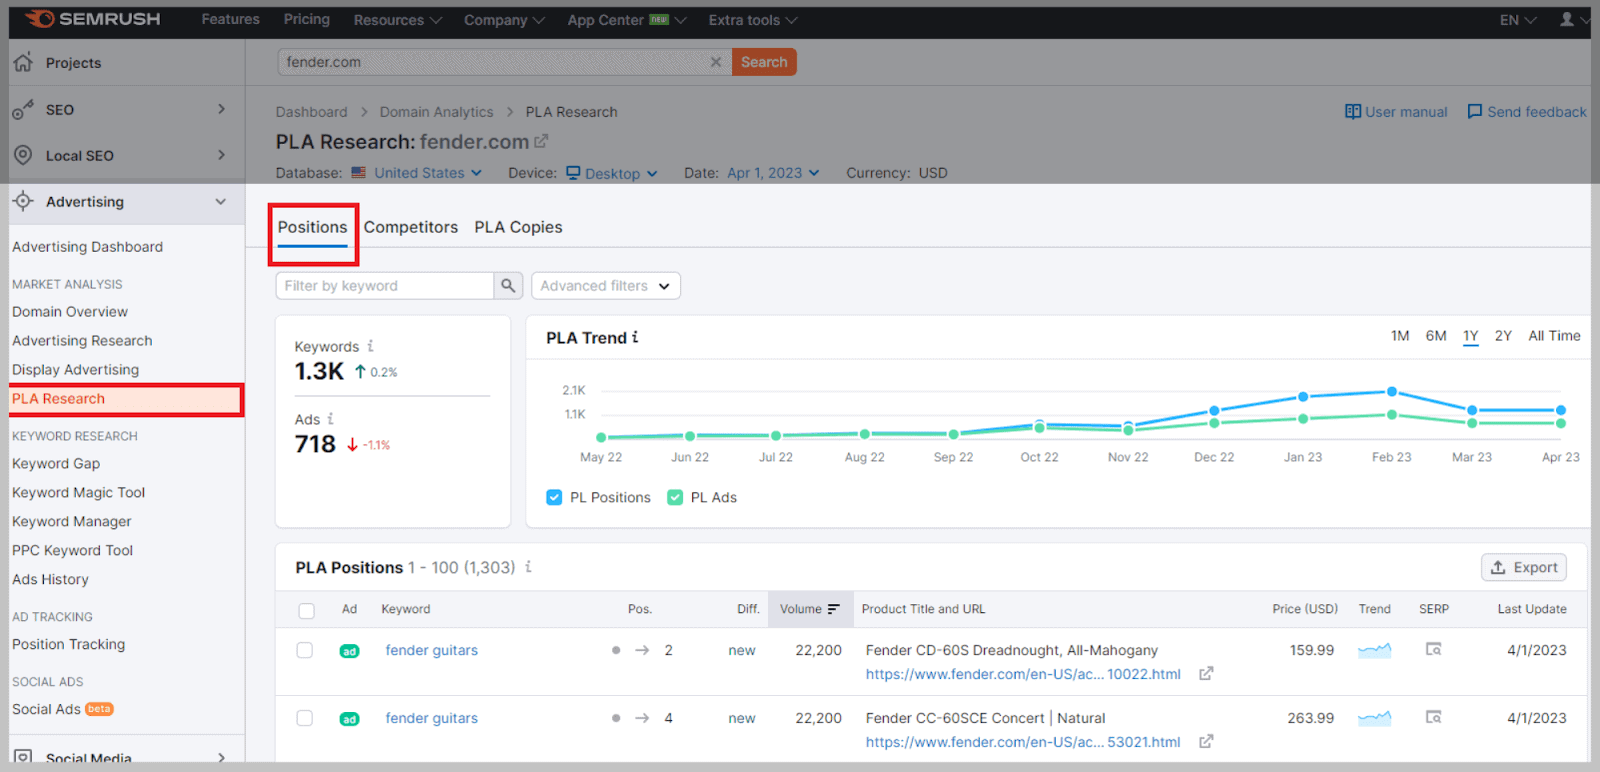Viewport: 1600px width, 772px height.
Task: Open external link for 10022.html URL
Action: point(1206,674)
